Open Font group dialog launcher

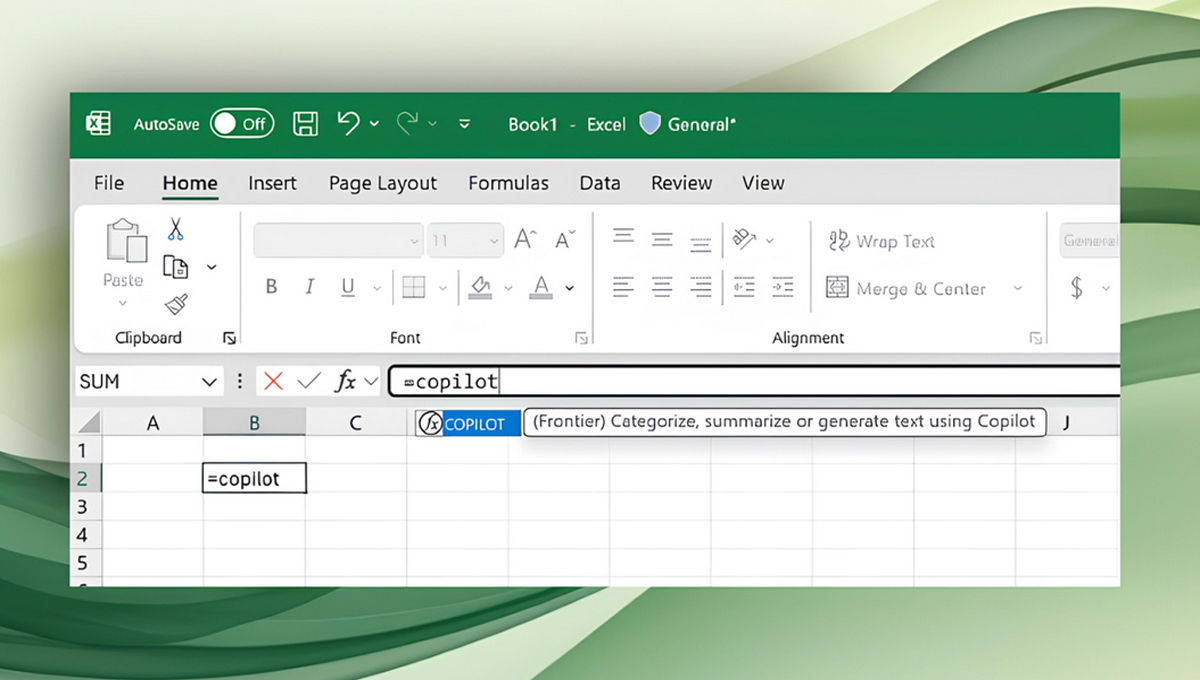pyautogui.click(x=582, y=338)
